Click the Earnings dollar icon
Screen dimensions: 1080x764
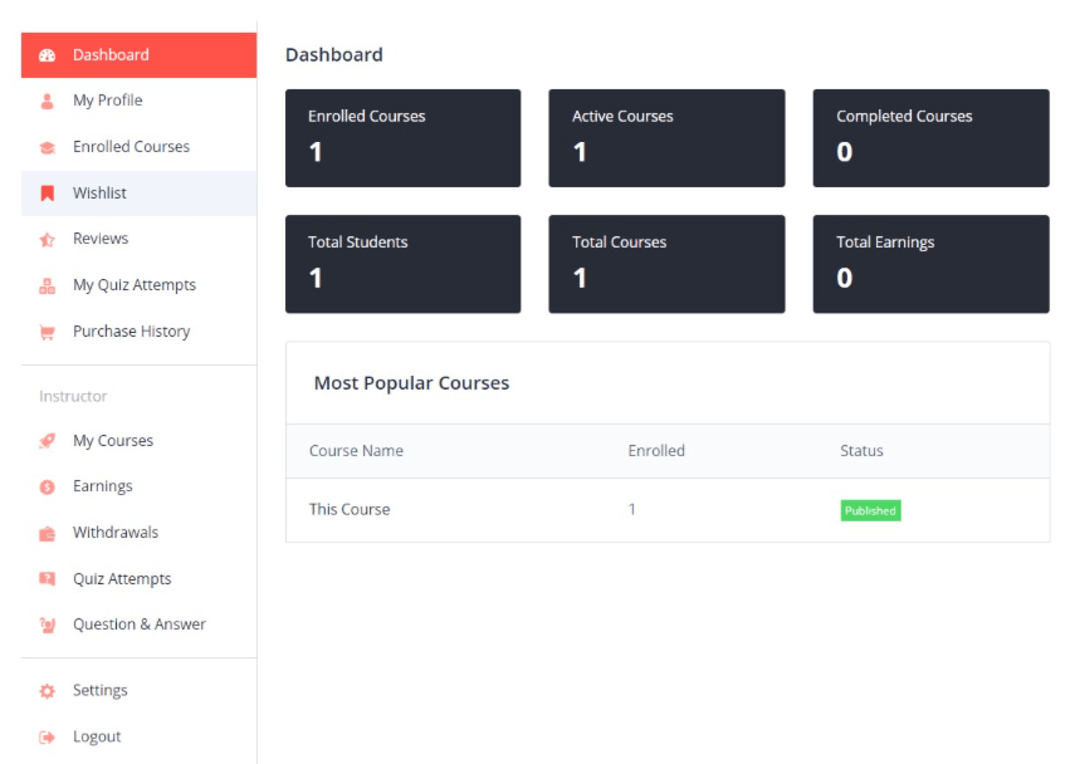[x=47, y=486]
